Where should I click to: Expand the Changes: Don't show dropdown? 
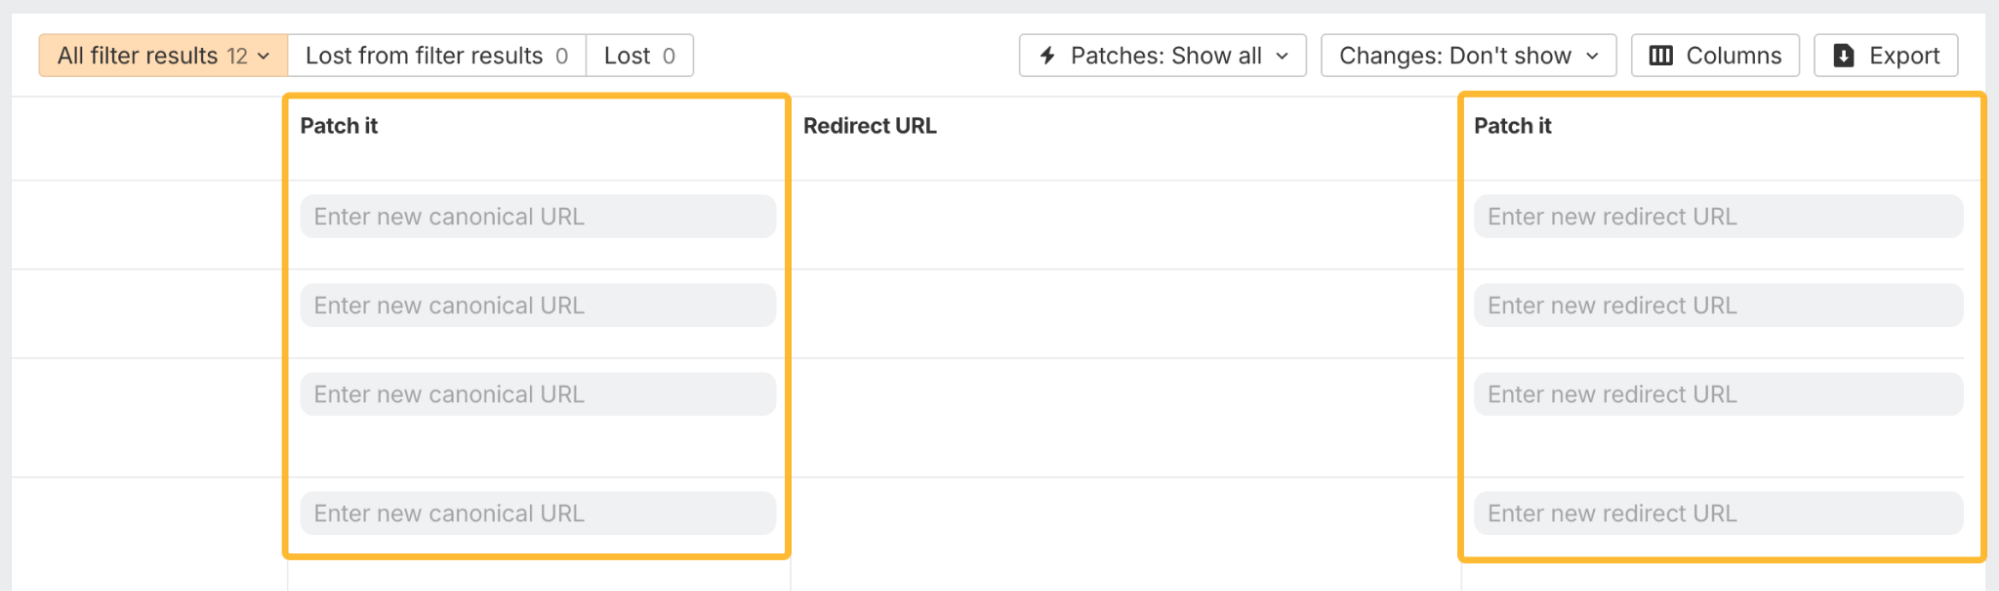click(x=1592, y=56)
